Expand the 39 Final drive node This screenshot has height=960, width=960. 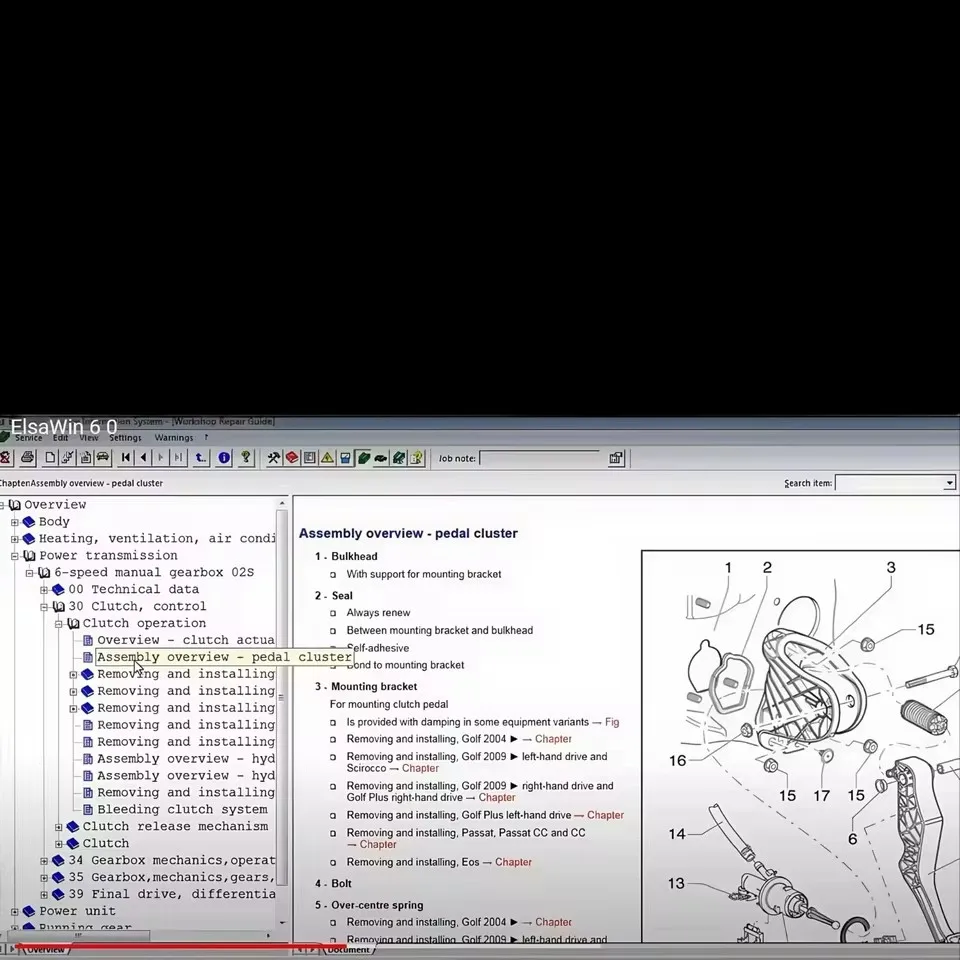(44, 894)
